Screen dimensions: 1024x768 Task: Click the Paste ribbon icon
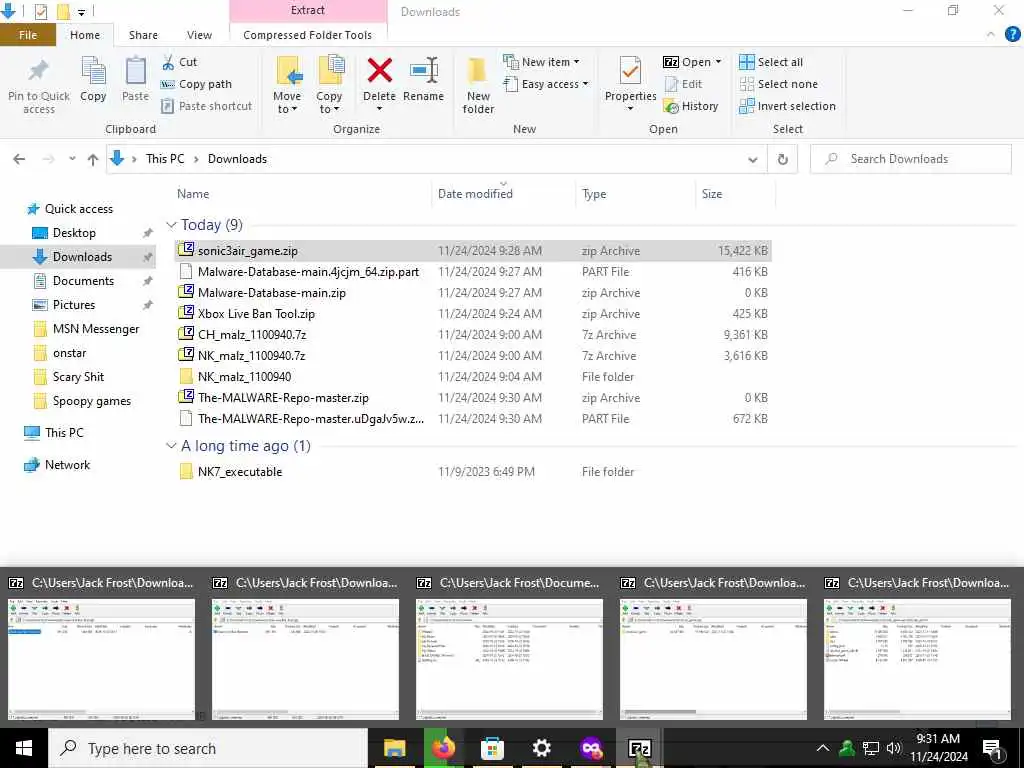(x=135, y=71)
